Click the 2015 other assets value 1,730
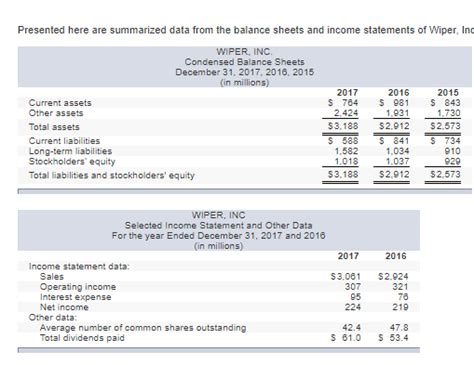474x365 pixels. tap(449, 113)
